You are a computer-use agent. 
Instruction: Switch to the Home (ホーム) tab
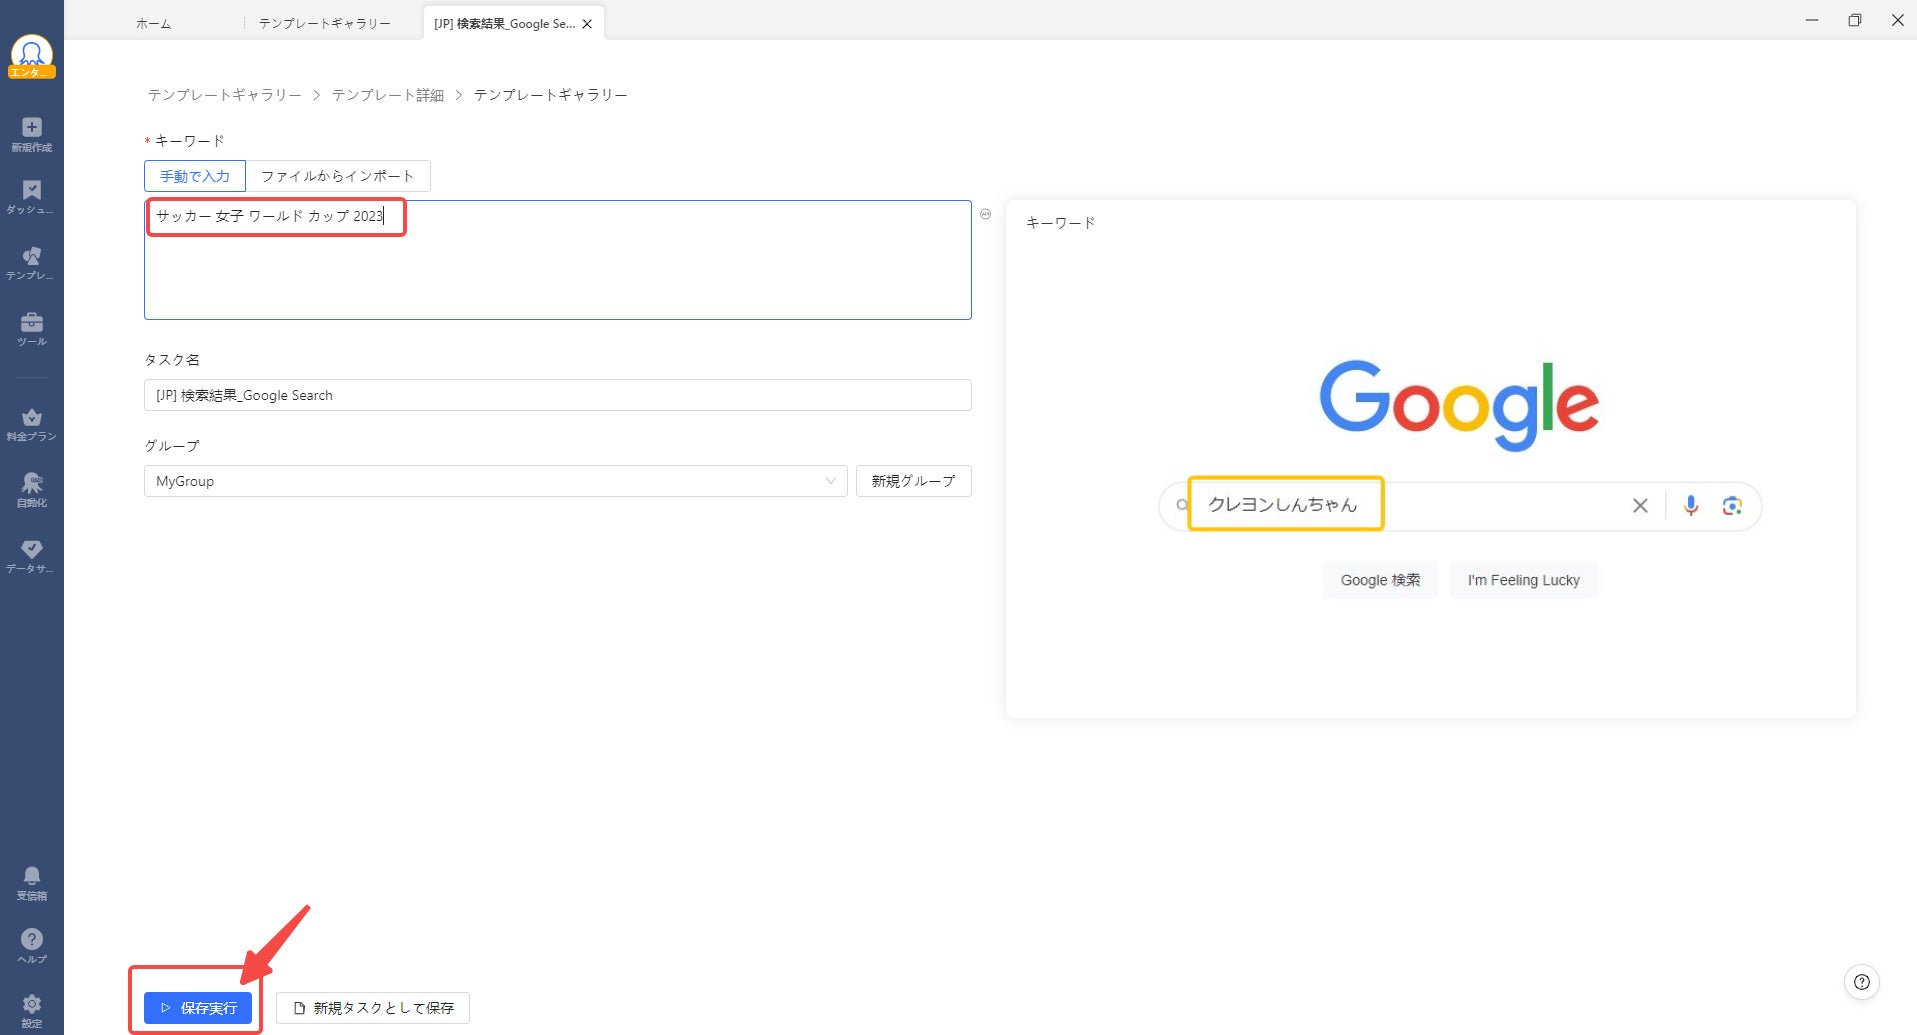coord(153,24)
